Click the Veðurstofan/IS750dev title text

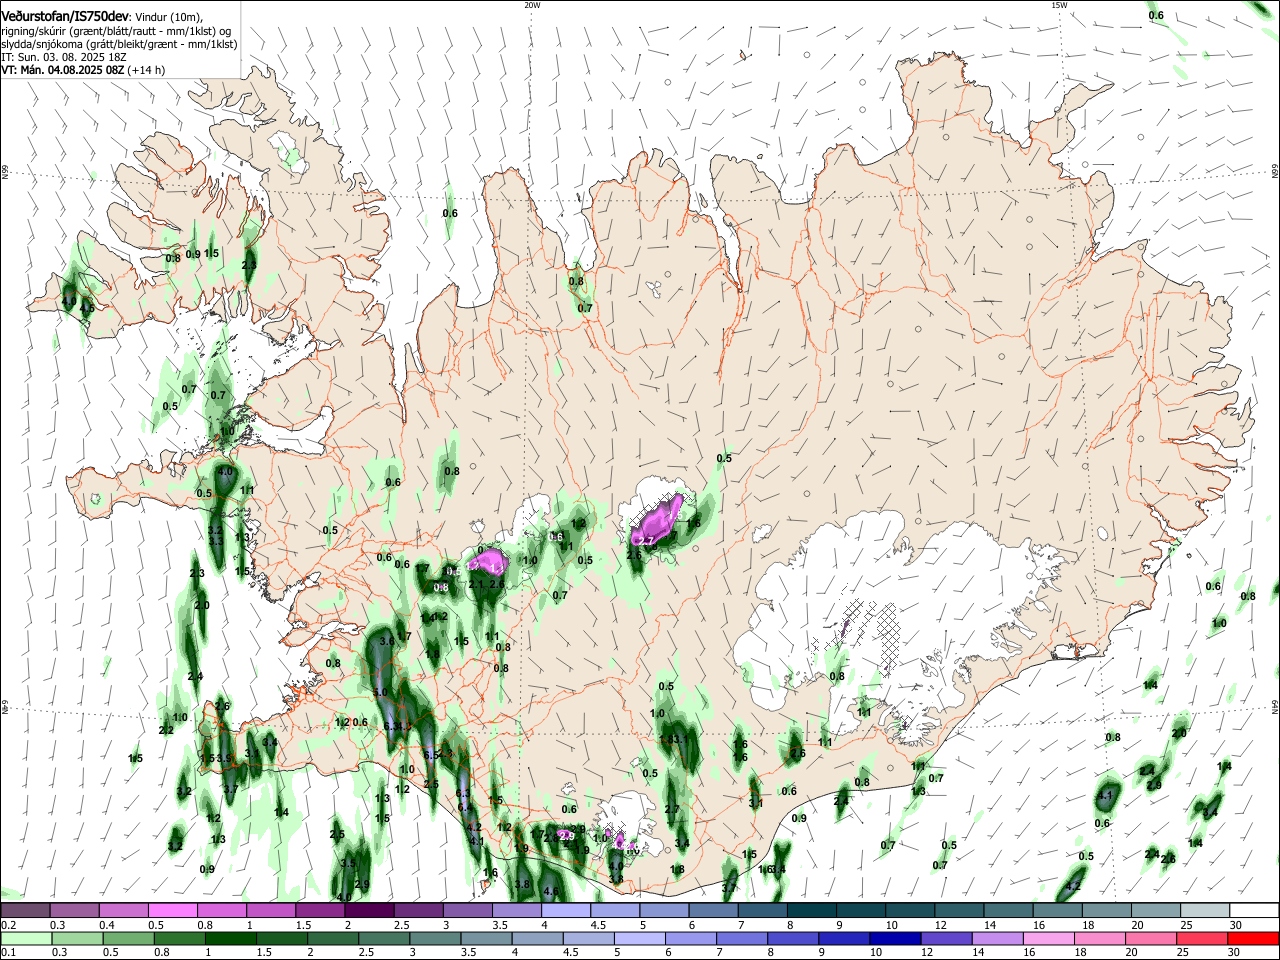(64, 15)
